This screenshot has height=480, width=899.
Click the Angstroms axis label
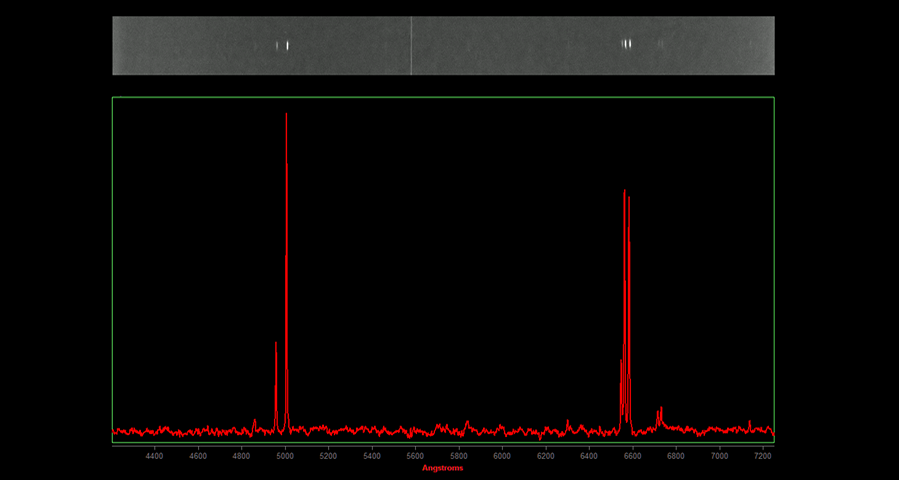(442, 468)
